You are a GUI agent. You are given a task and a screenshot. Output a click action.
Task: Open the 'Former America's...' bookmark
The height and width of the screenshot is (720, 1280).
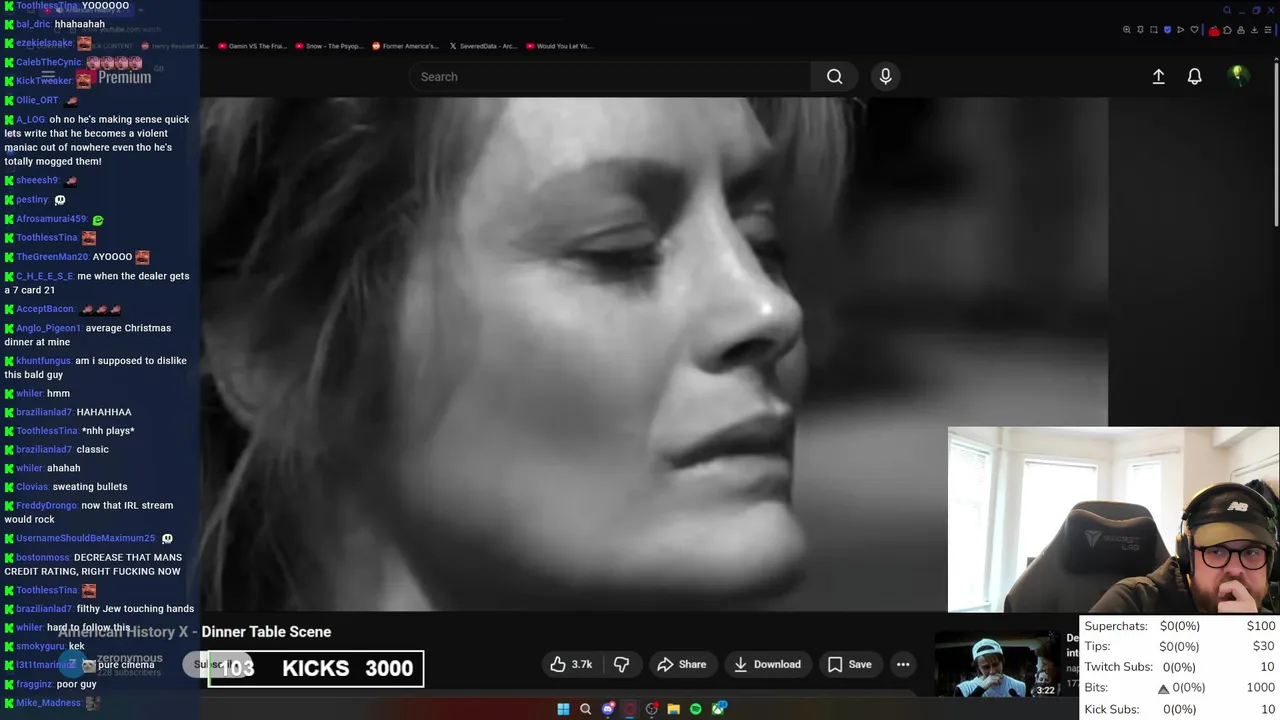point(405,46)
